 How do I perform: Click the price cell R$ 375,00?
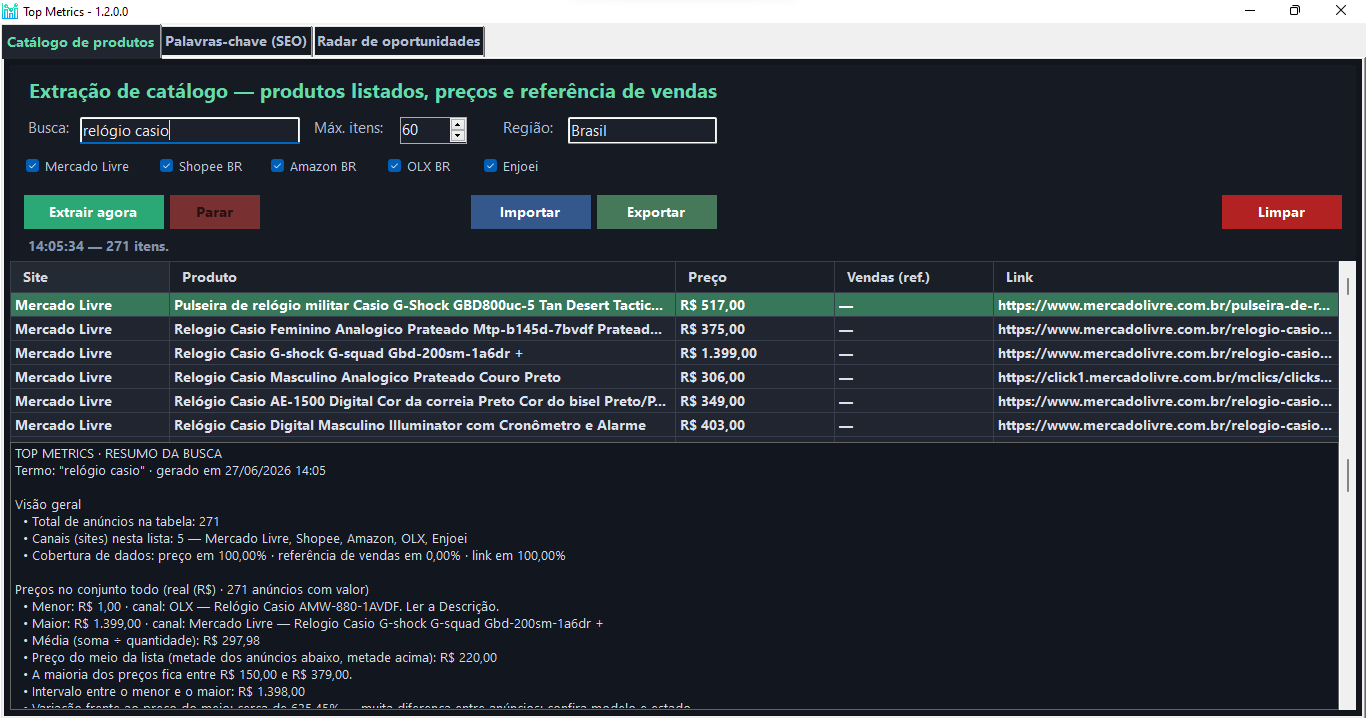(x=755, y=329)
